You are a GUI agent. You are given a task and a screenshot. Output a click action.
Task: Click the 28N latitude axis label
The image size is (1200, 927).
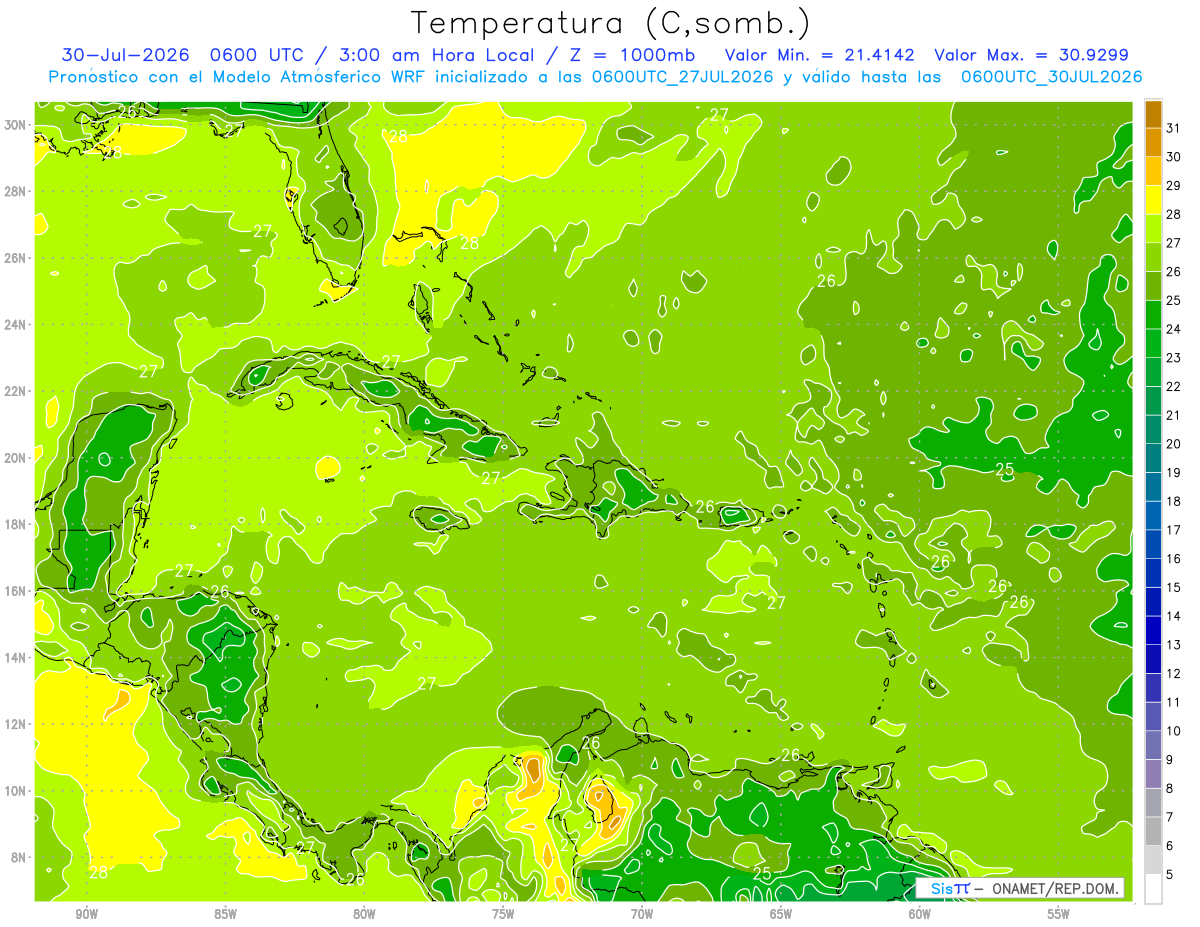coord(17,191)
